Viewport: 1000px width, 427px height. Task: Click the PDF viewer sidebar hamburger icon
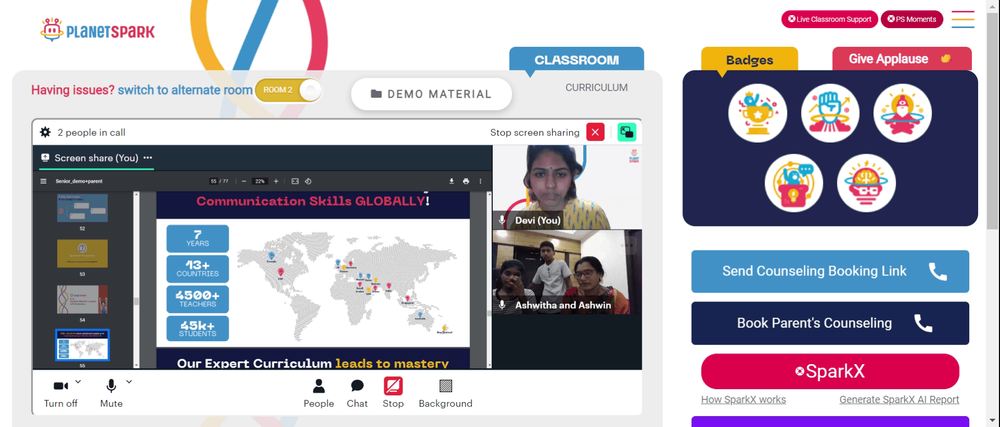(x=43, y=181)
